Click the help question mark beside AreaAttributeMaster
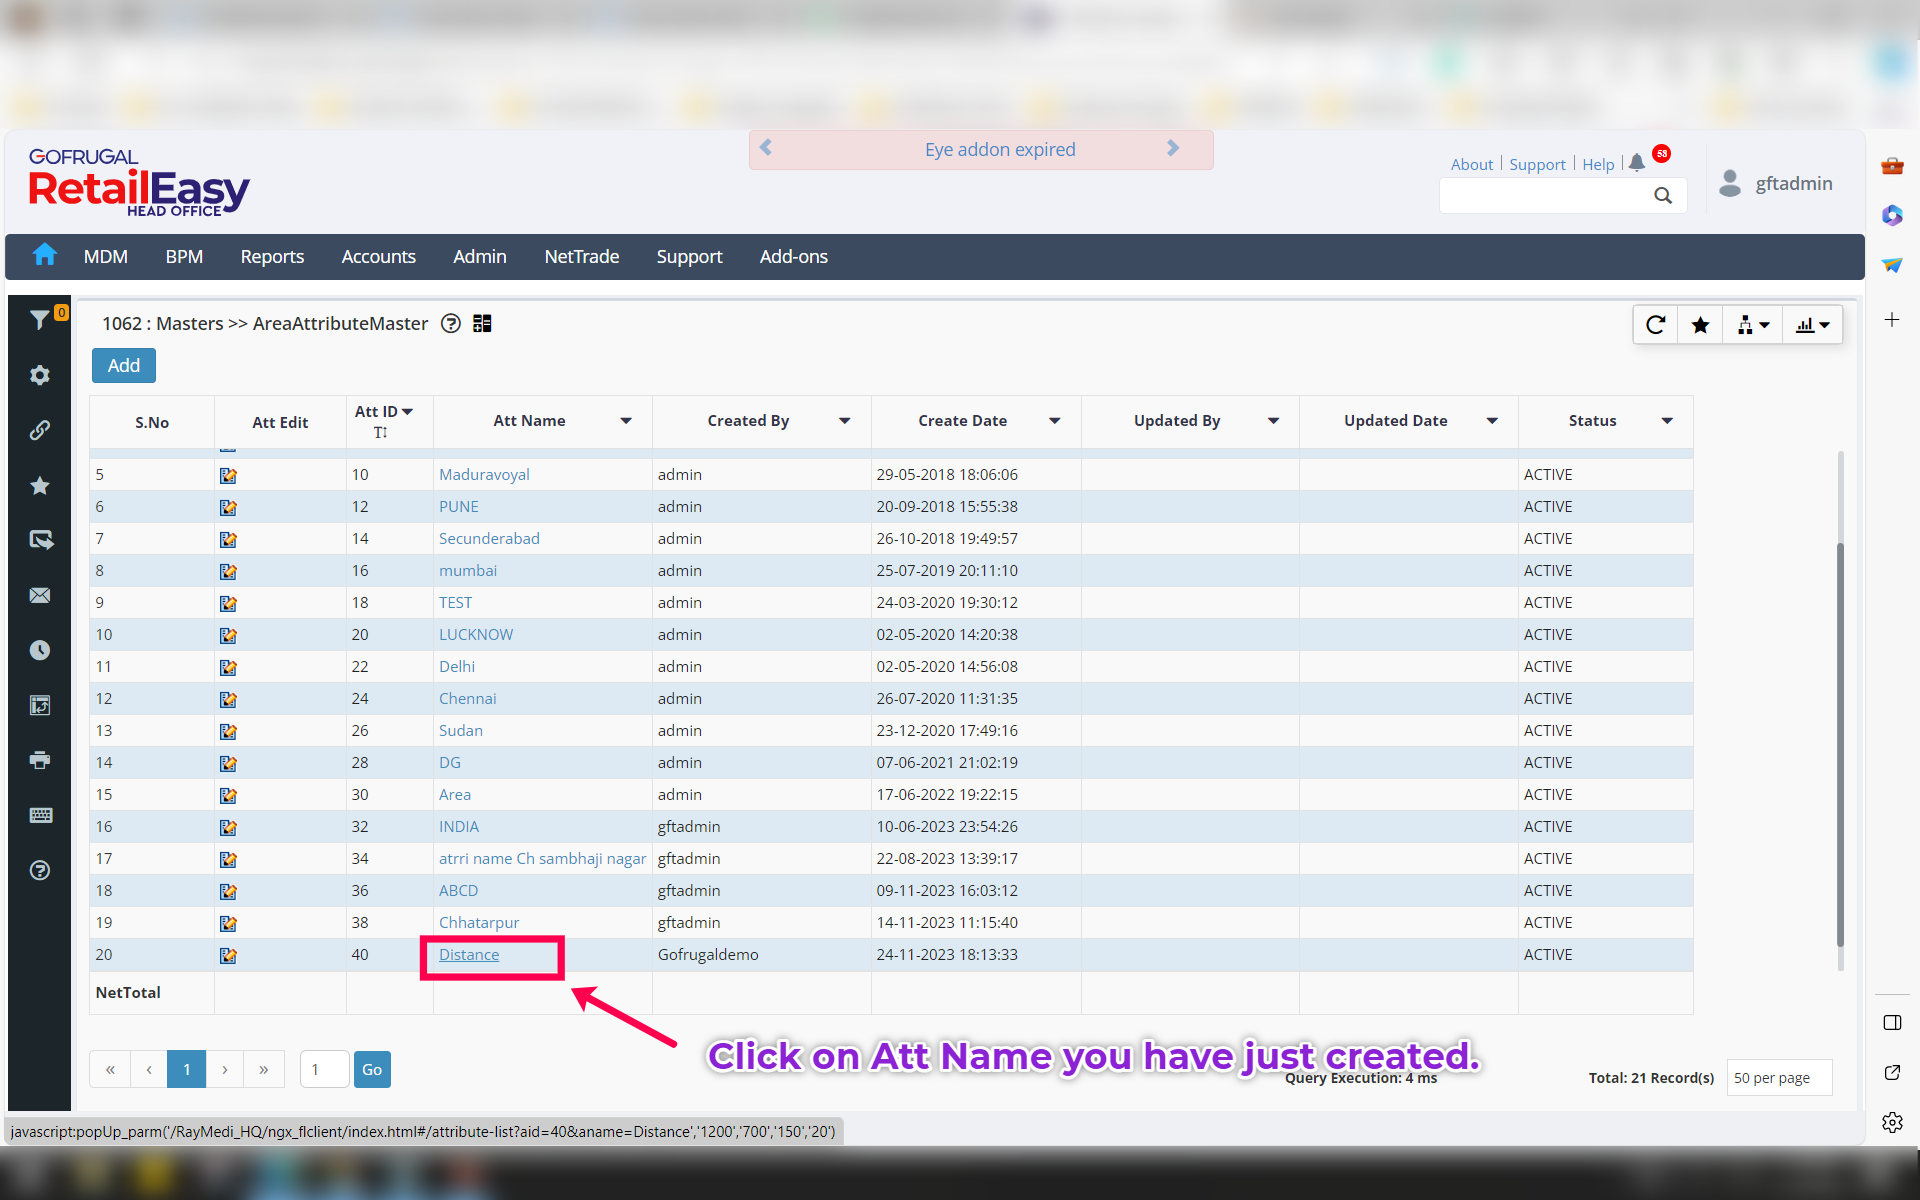1920x1200 pixels. click(x=451, y=324)
